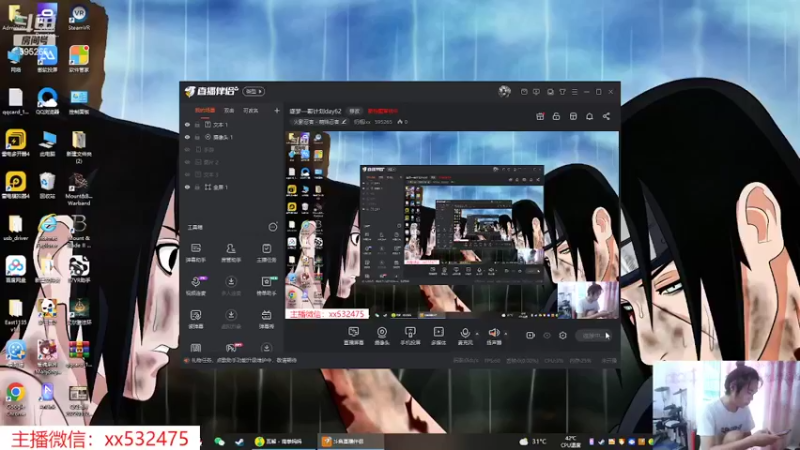Show the hidden 图片 2 source with its eye icon
The width and height of the screenshot is (800, 450).
[x=187, y=162]
